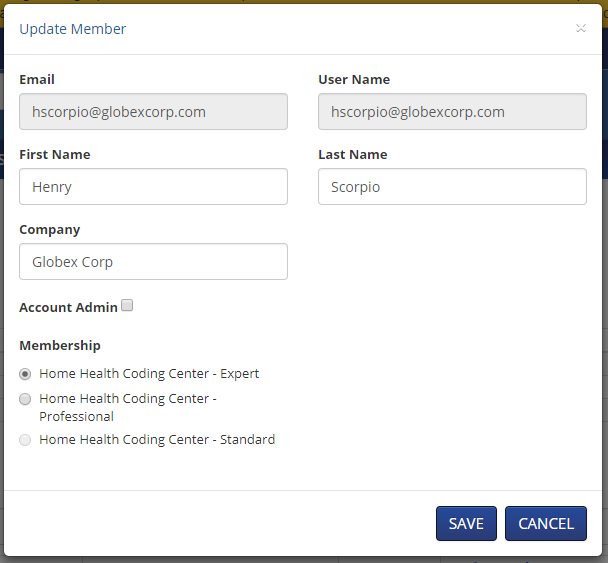Click the Update Member dialog title
The image size is (608, 563).
(x=73, y=29)
